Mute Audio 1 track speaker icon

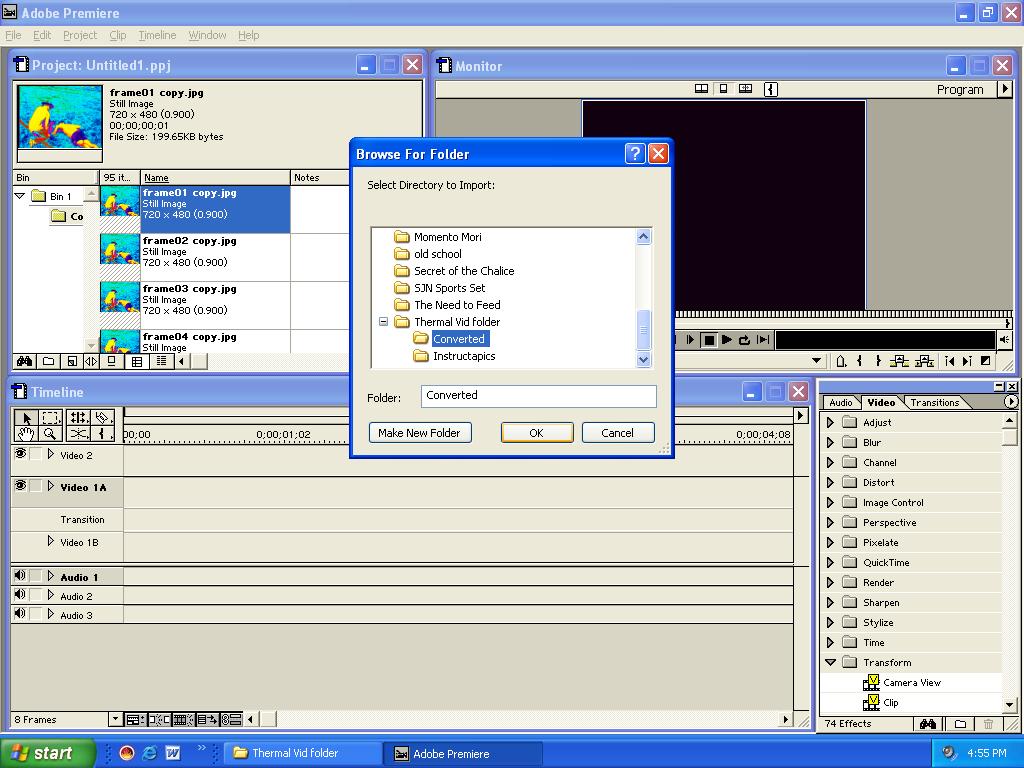coord(20,575)
